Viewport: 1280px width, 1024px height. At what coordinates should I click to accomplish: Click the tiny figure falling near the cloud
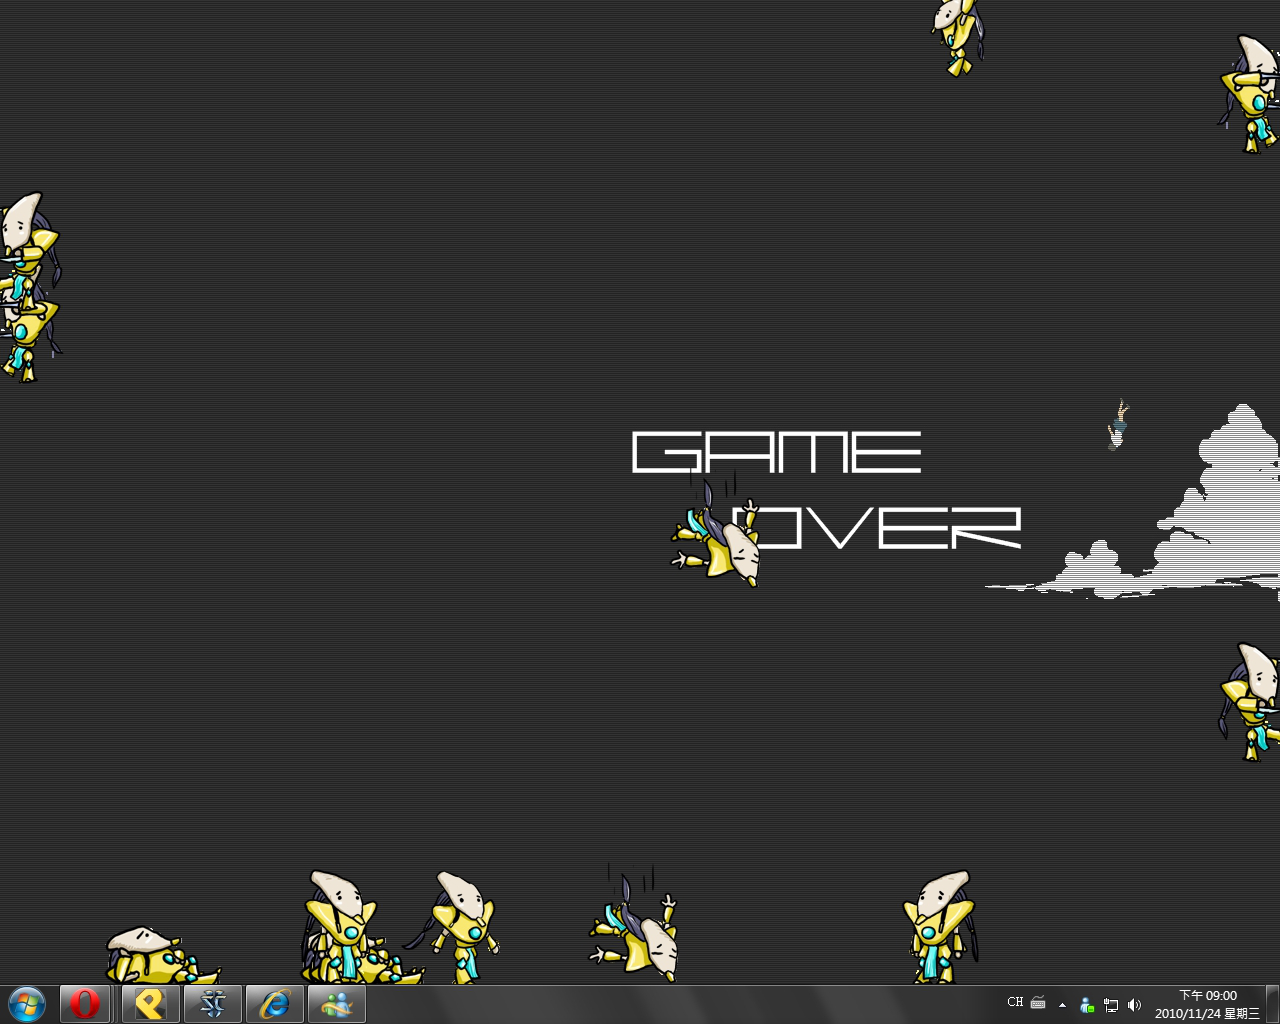(x=1118, y=425)
